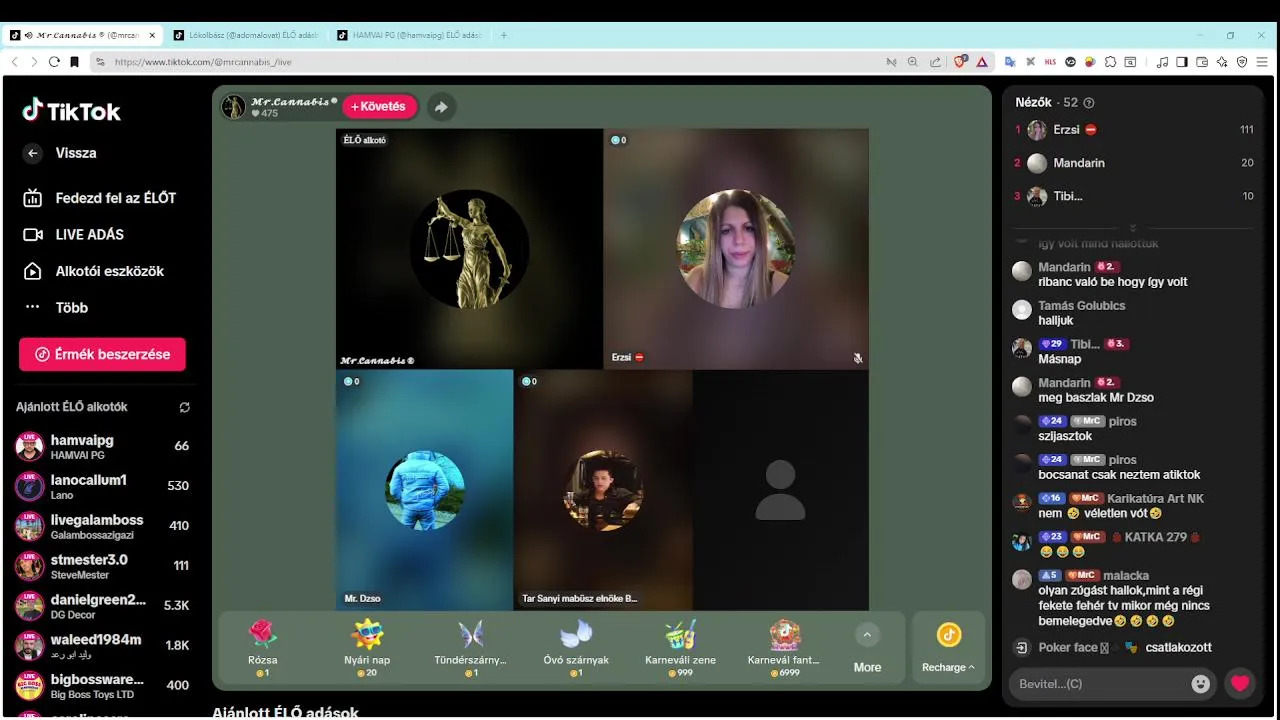Collapse viewer ranking with the chevron

1133,229
